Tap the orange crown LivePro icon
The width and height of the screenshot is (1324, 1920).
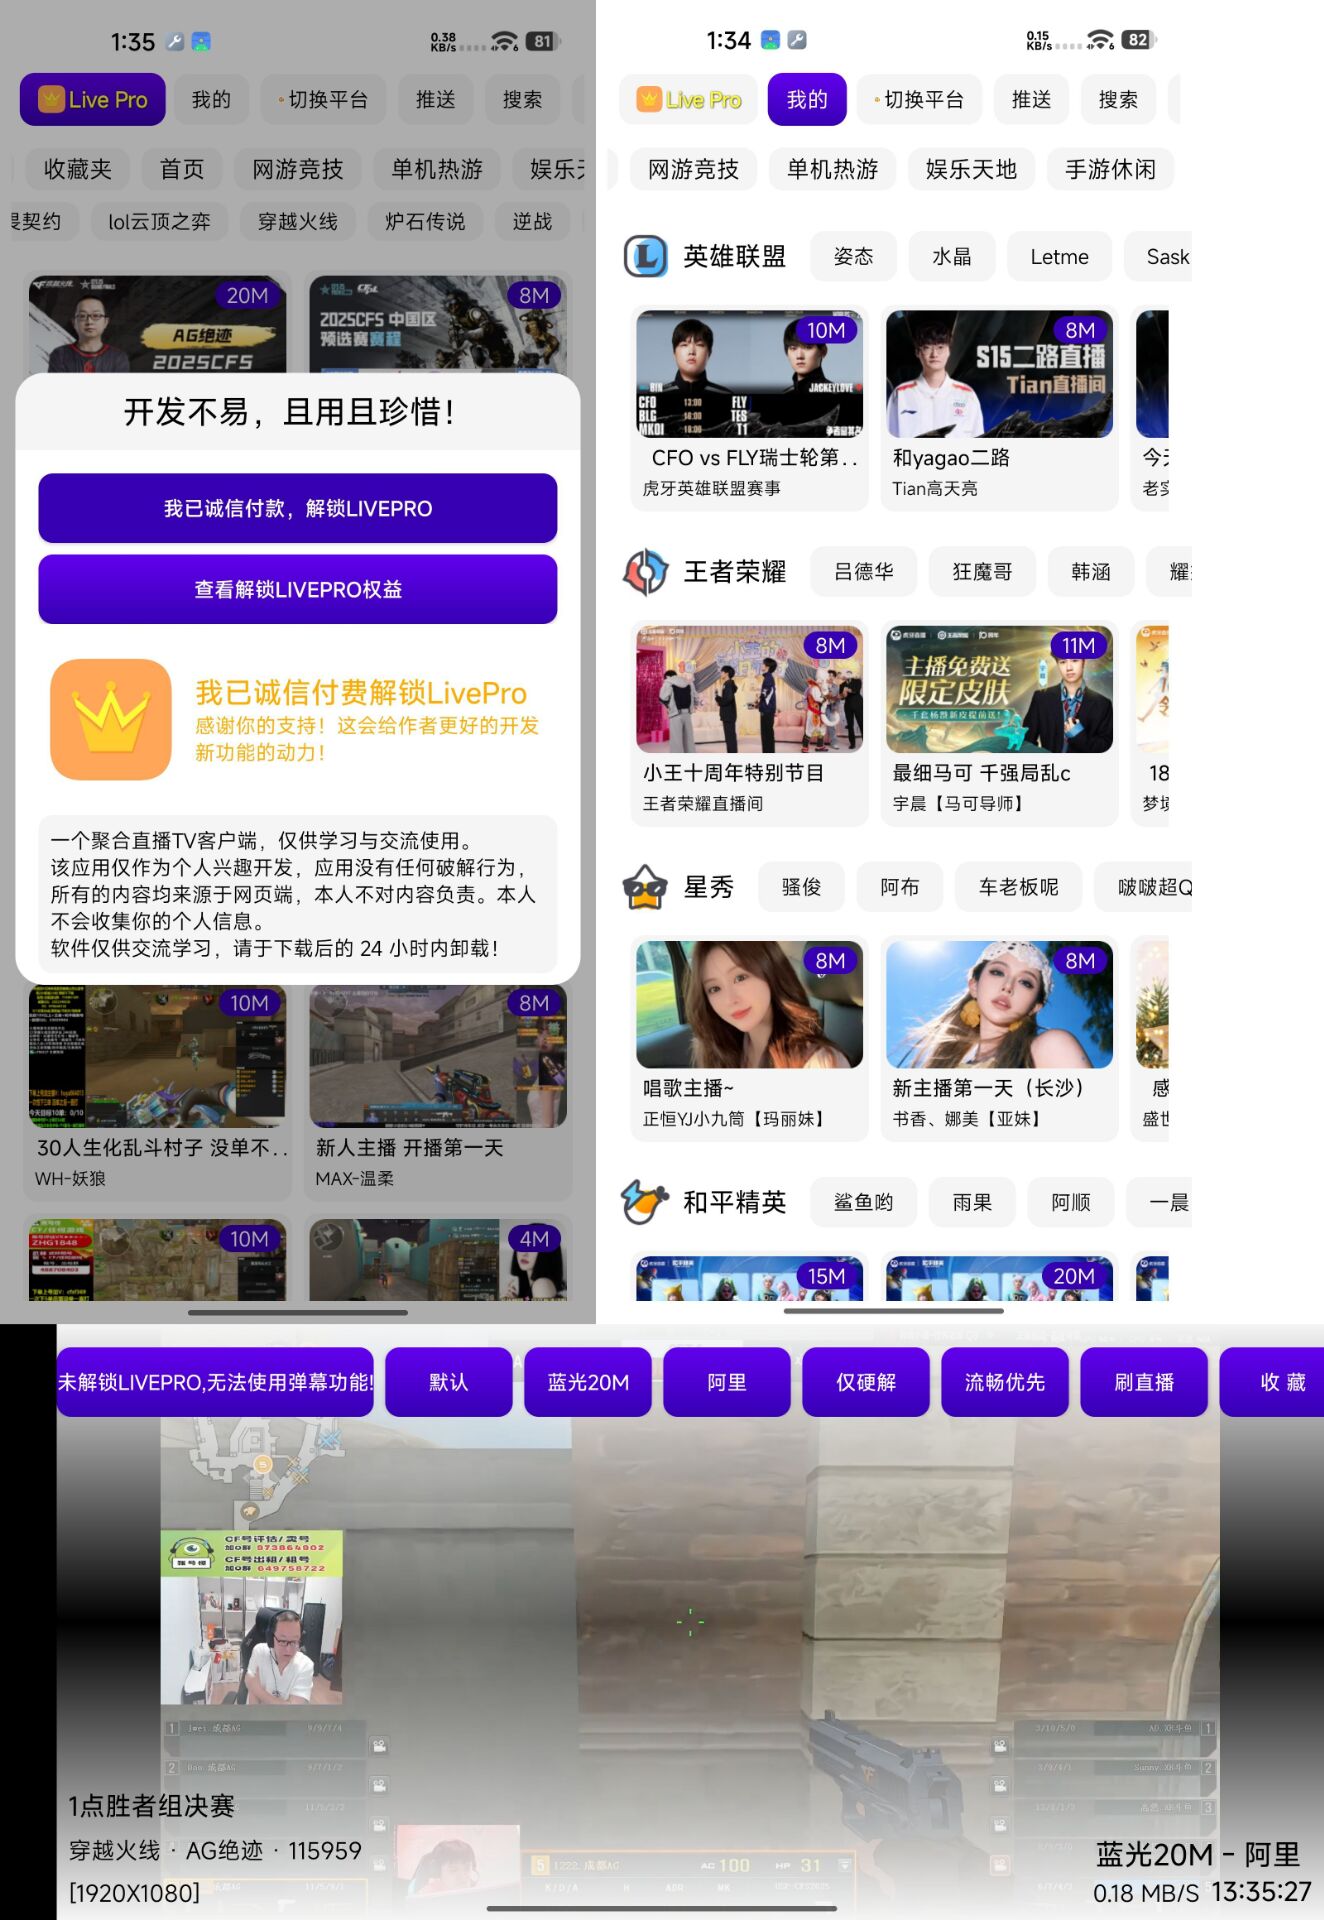pos(111,719)
